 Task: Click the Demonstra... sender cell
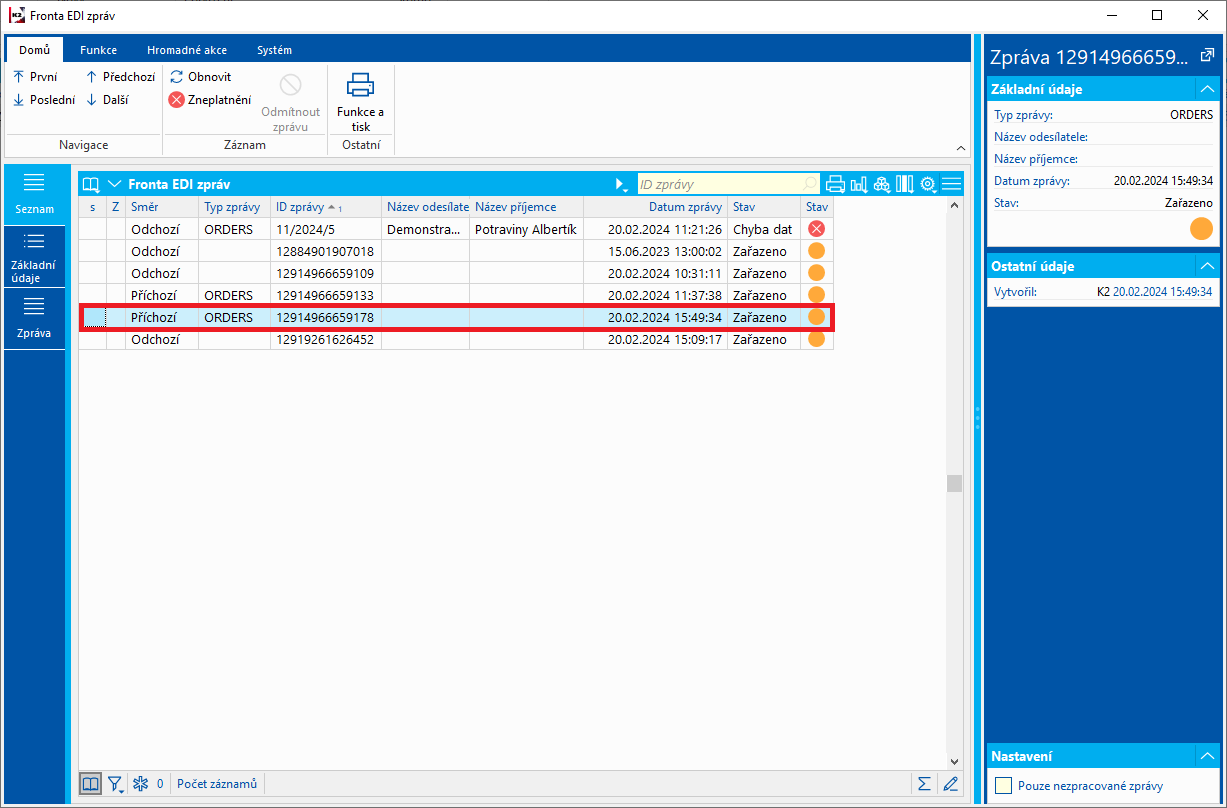click(x=426, y=229)
